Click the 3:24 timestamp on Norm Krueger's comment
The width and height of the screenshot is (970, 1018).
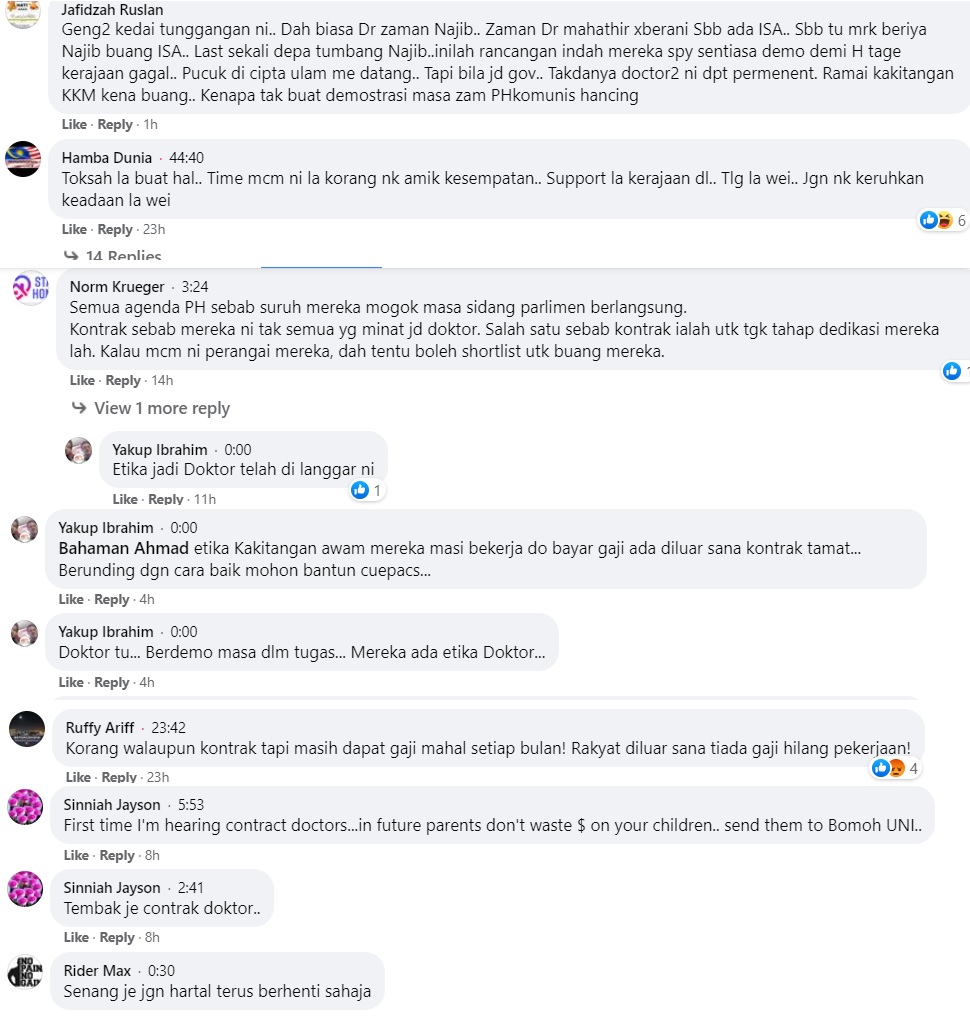point(195,287)
